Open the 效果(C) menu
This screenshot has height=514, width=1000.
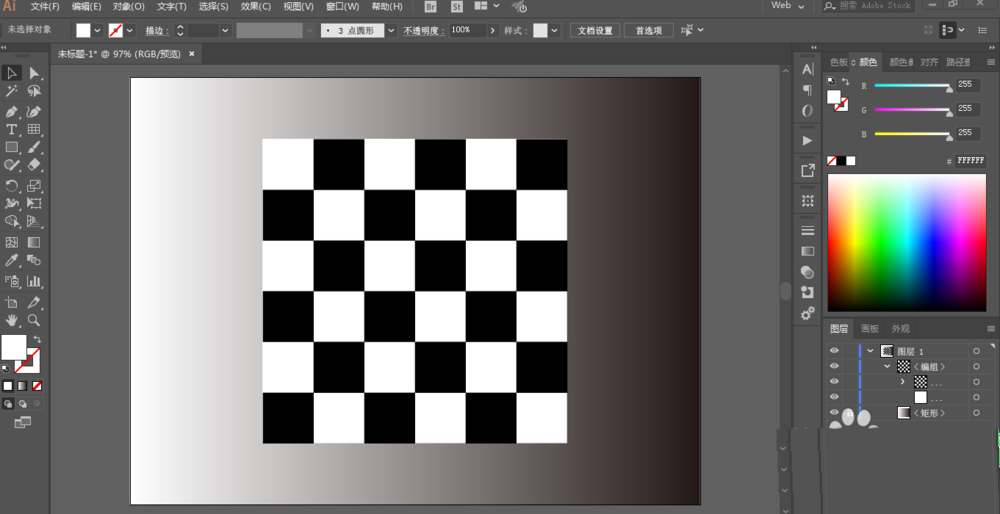click(256, 6)
